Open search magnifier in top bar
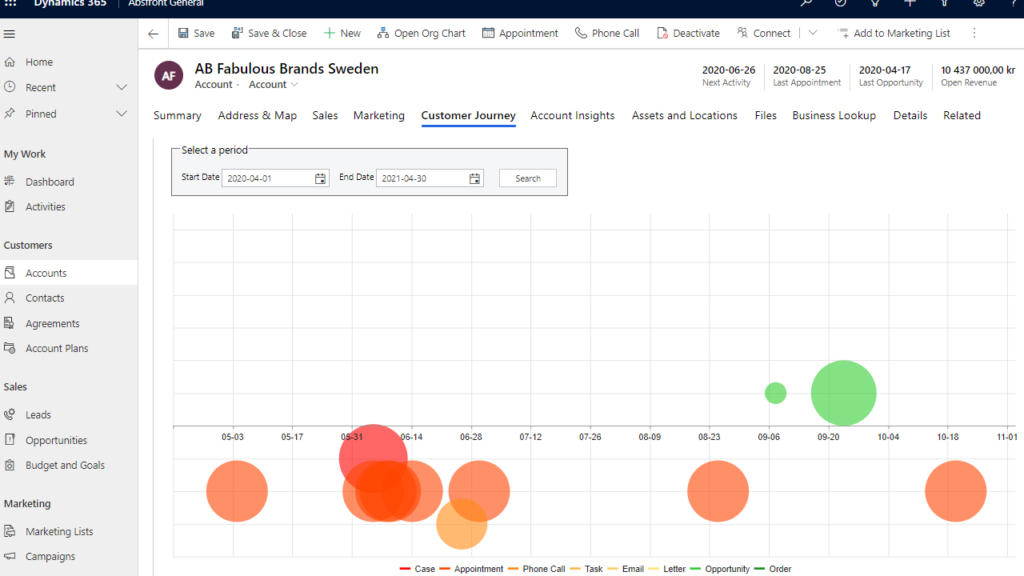Viewport: 1024px width, 576px height. pos(807,3)
